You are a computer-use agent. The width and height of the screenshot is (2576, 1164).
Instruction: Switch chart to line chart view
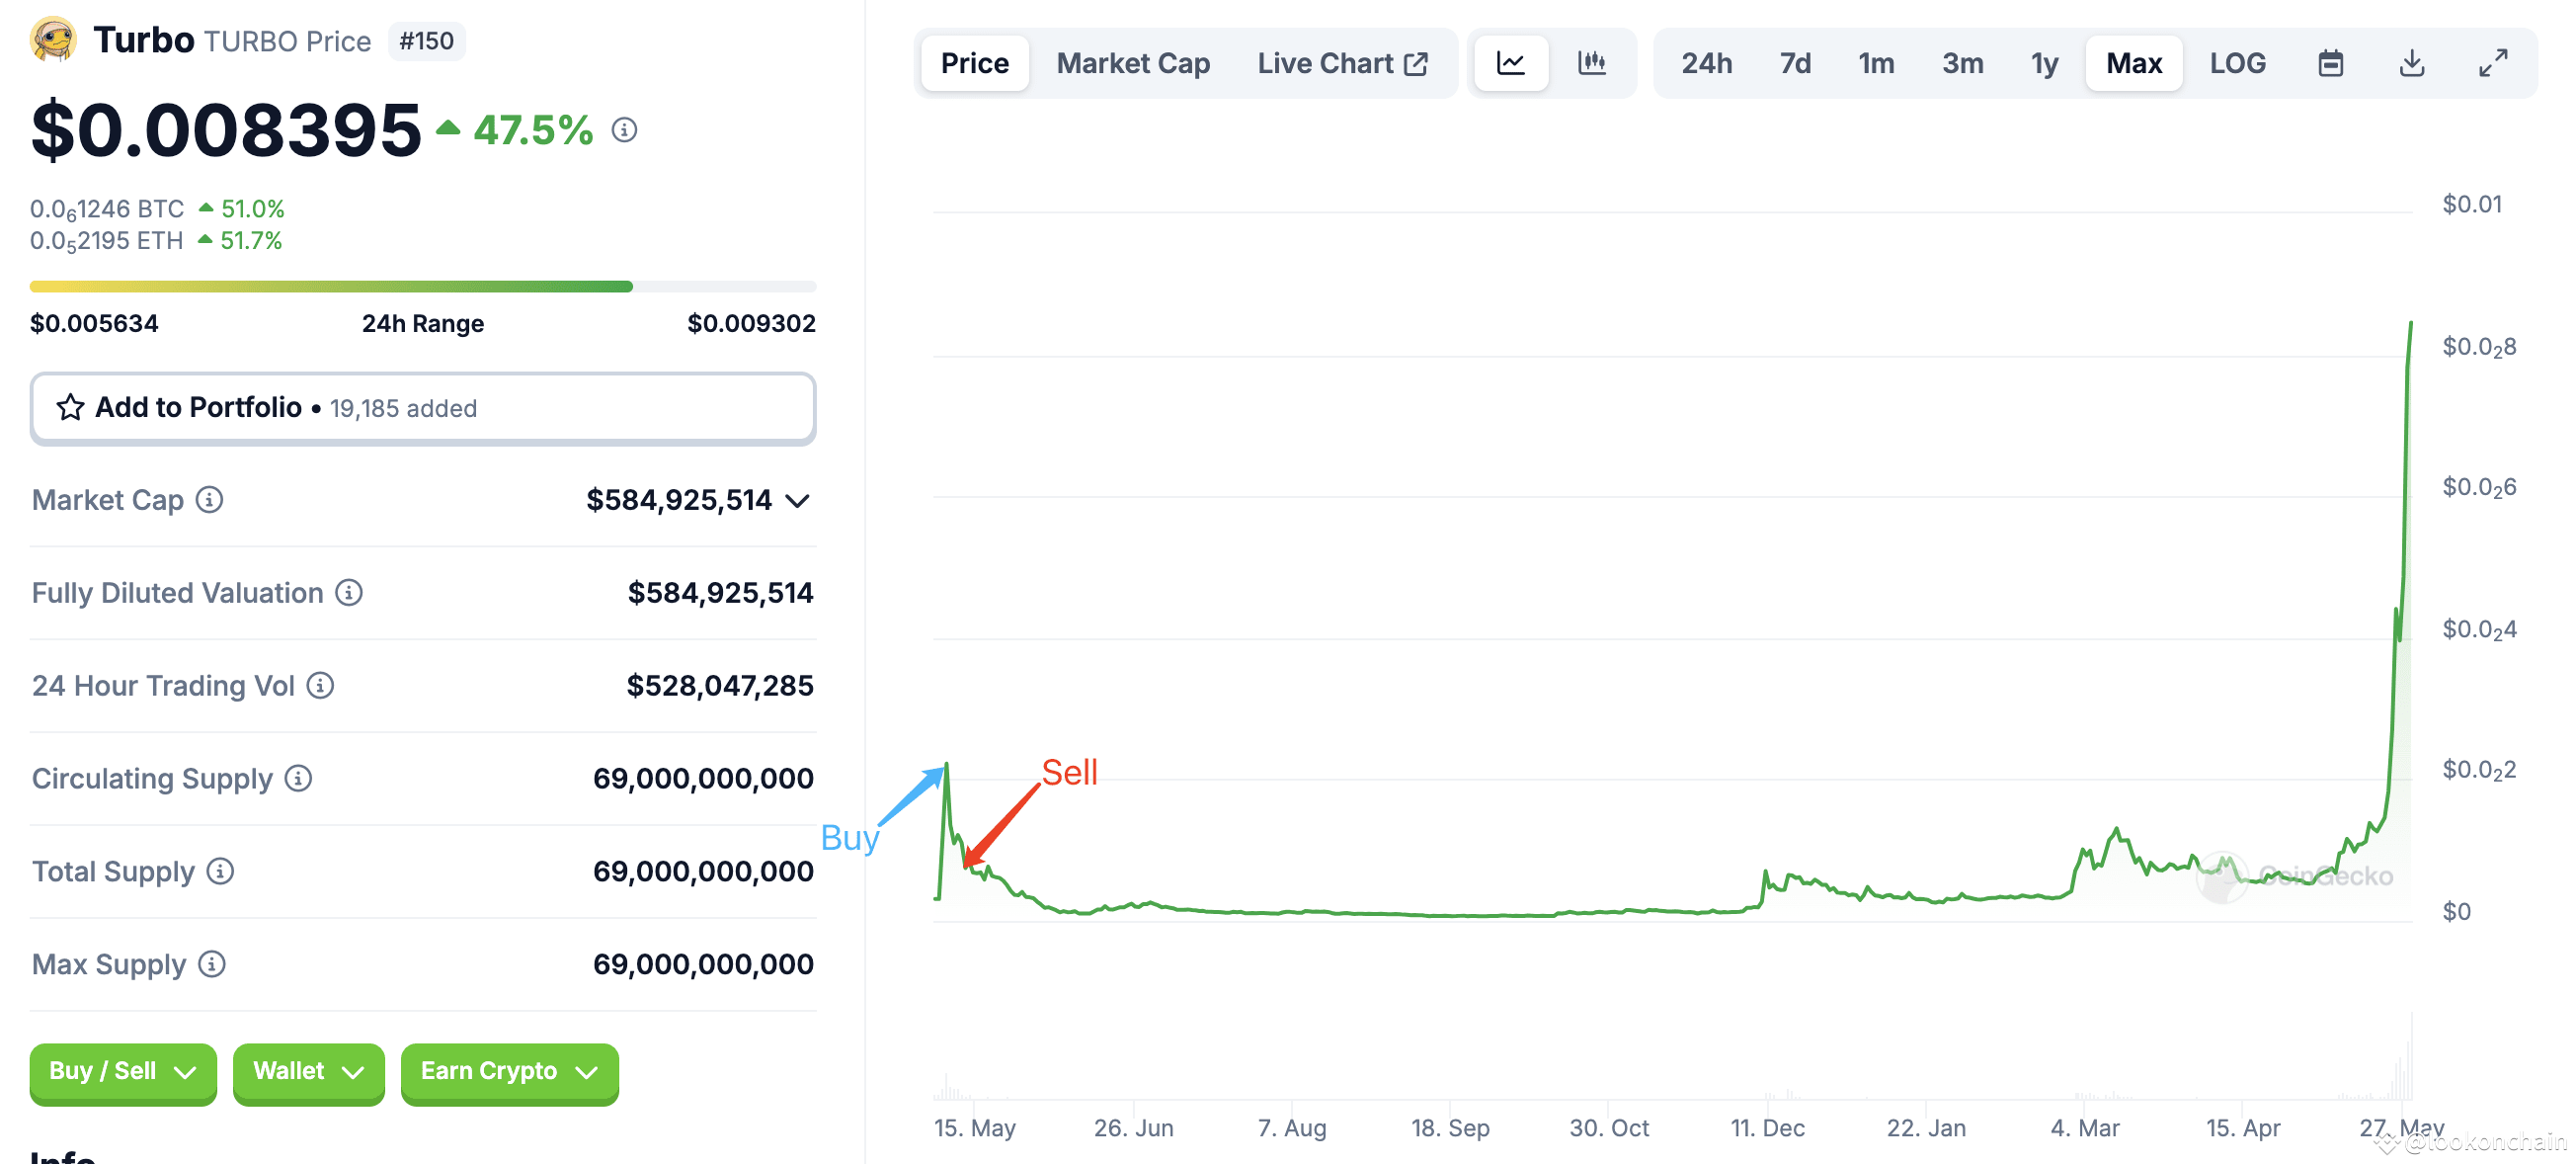(x=1510, y=62)
